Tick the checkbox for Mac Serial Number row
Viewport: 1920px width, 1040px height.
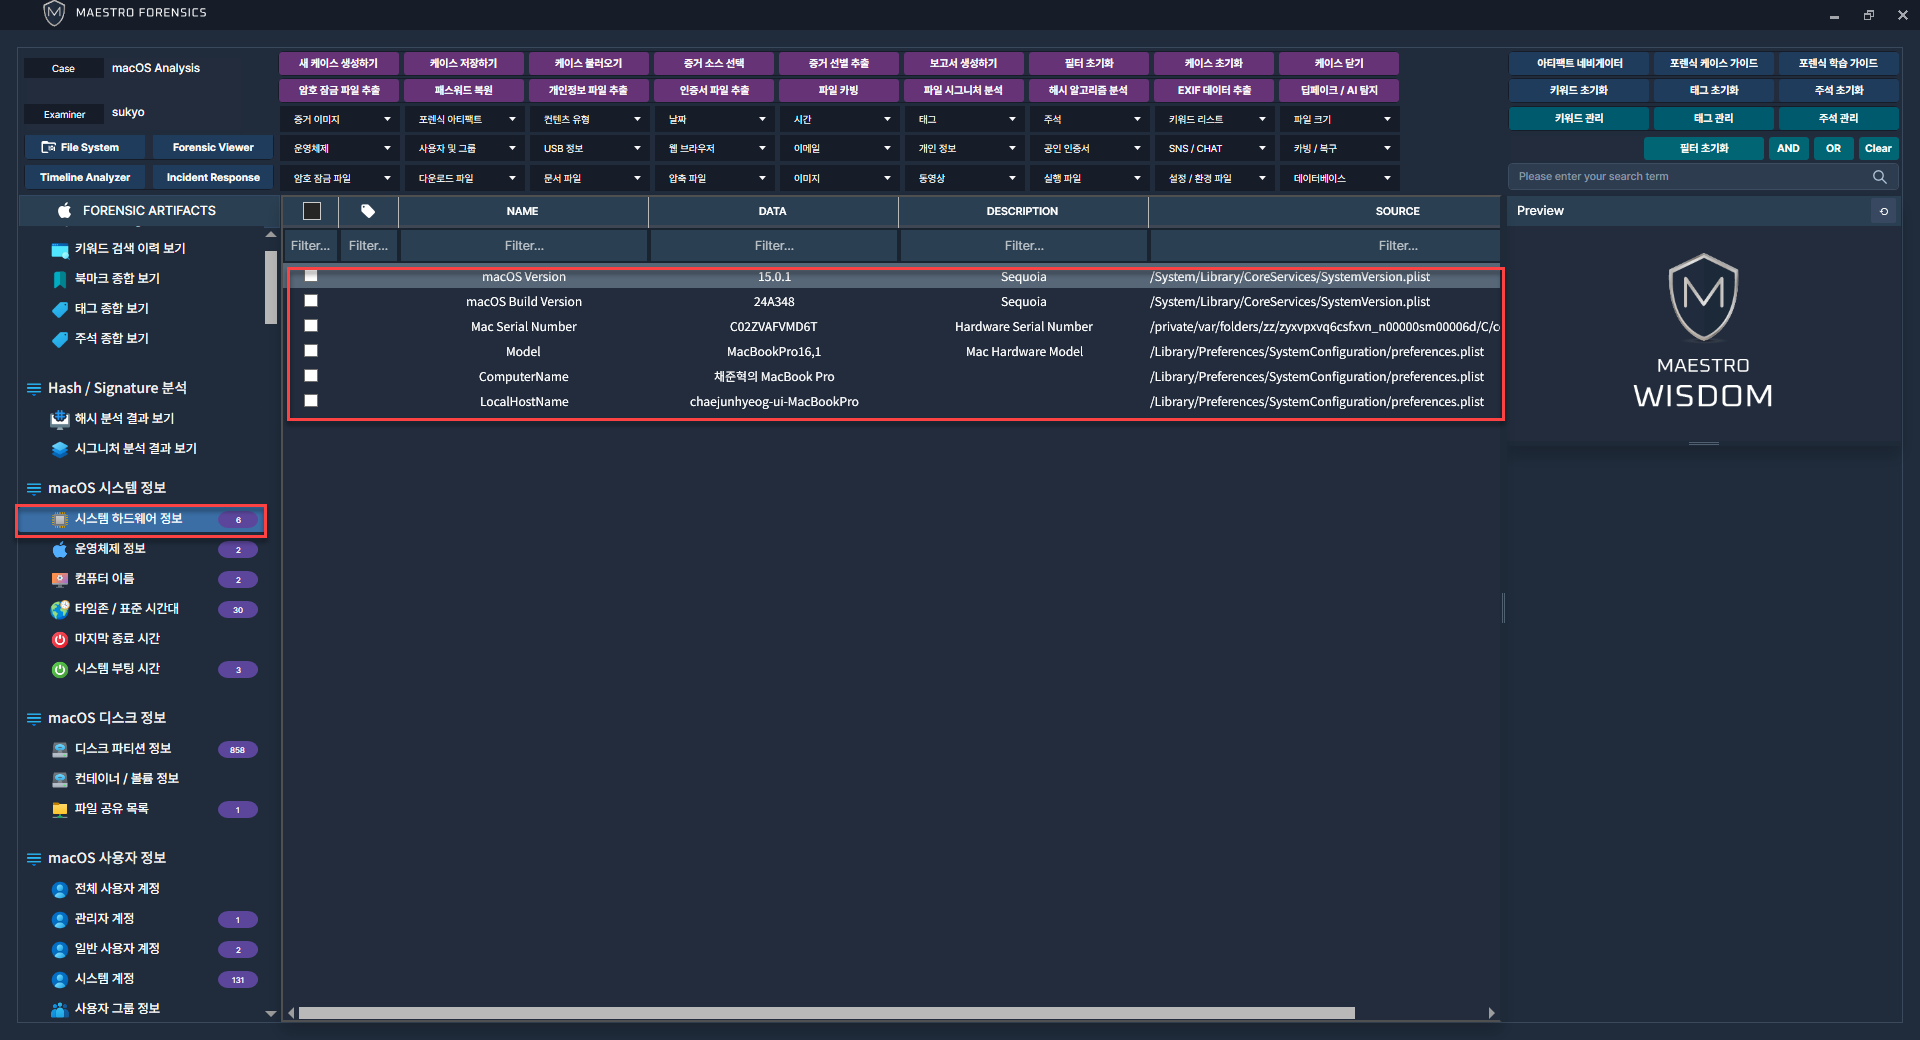click(x=311, y=326)
